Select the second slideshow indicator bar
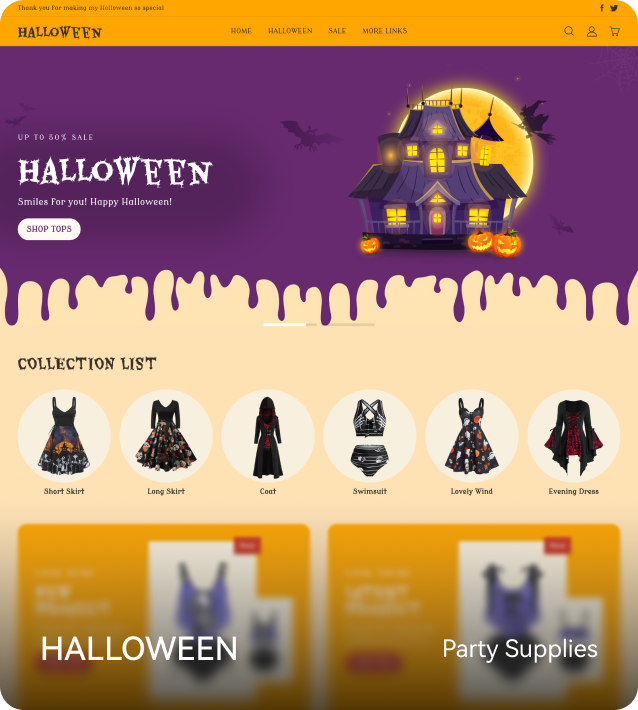This screenshot has width=638, height=710. [x=347, y=325]
